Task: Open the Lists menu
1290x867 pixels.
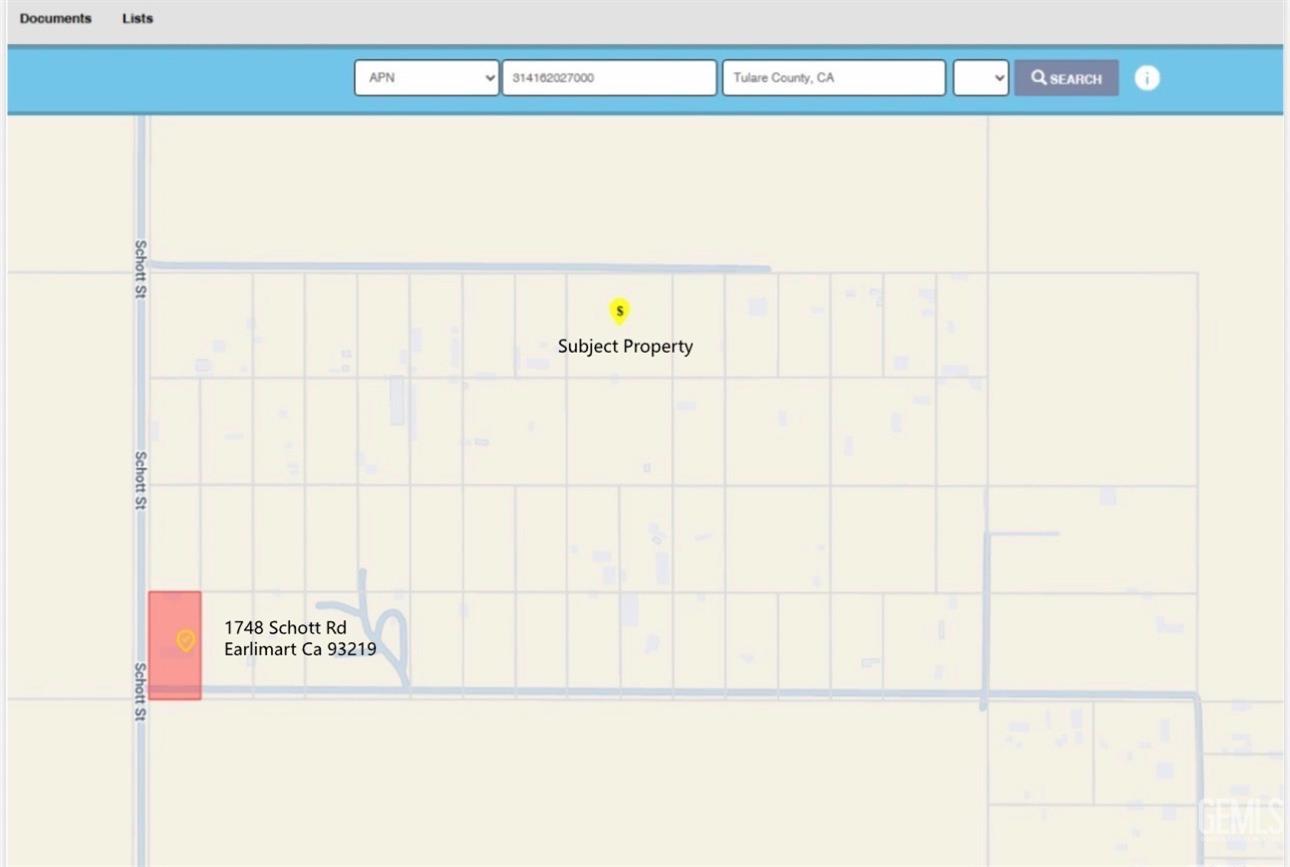Action: 138,18
